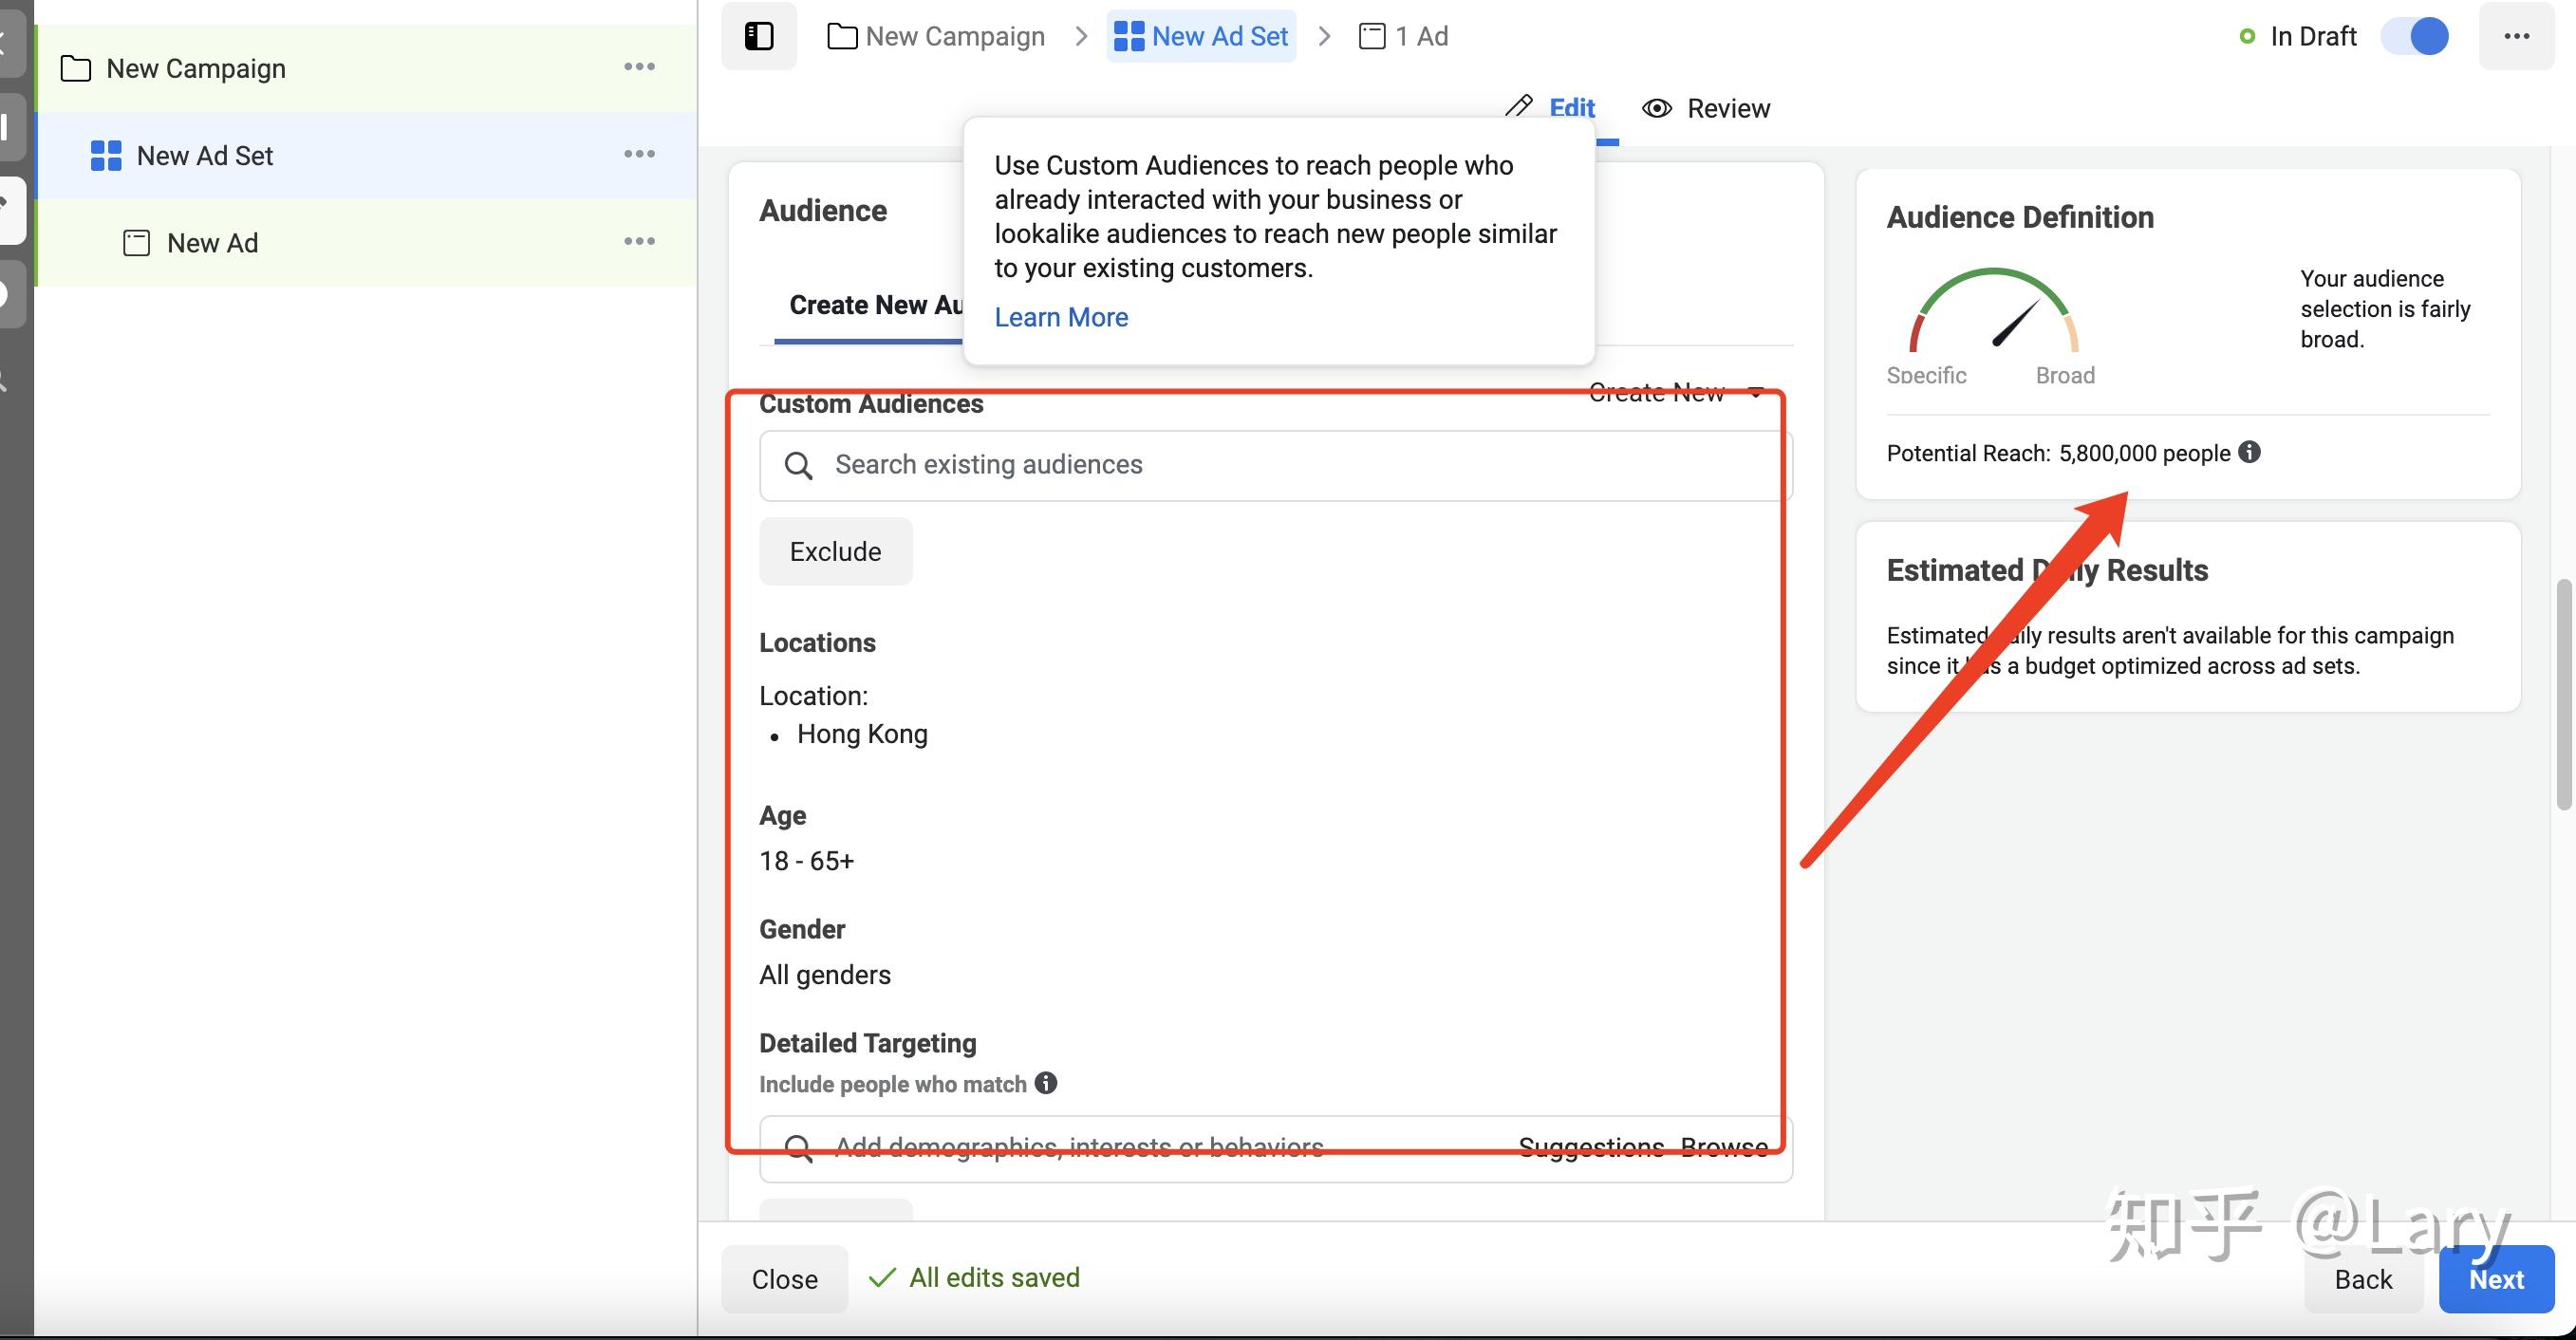Open top-right more options ellipsis button
This screenshot has height=1340, width=2576.
(x=2516, y=37)
